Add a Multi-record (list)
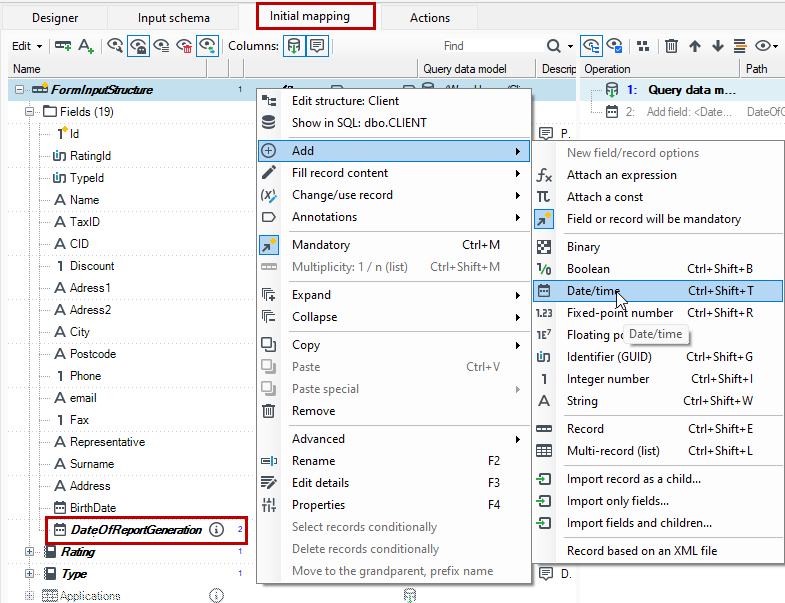This screenshot has width=785, height=603. [658, 451]
